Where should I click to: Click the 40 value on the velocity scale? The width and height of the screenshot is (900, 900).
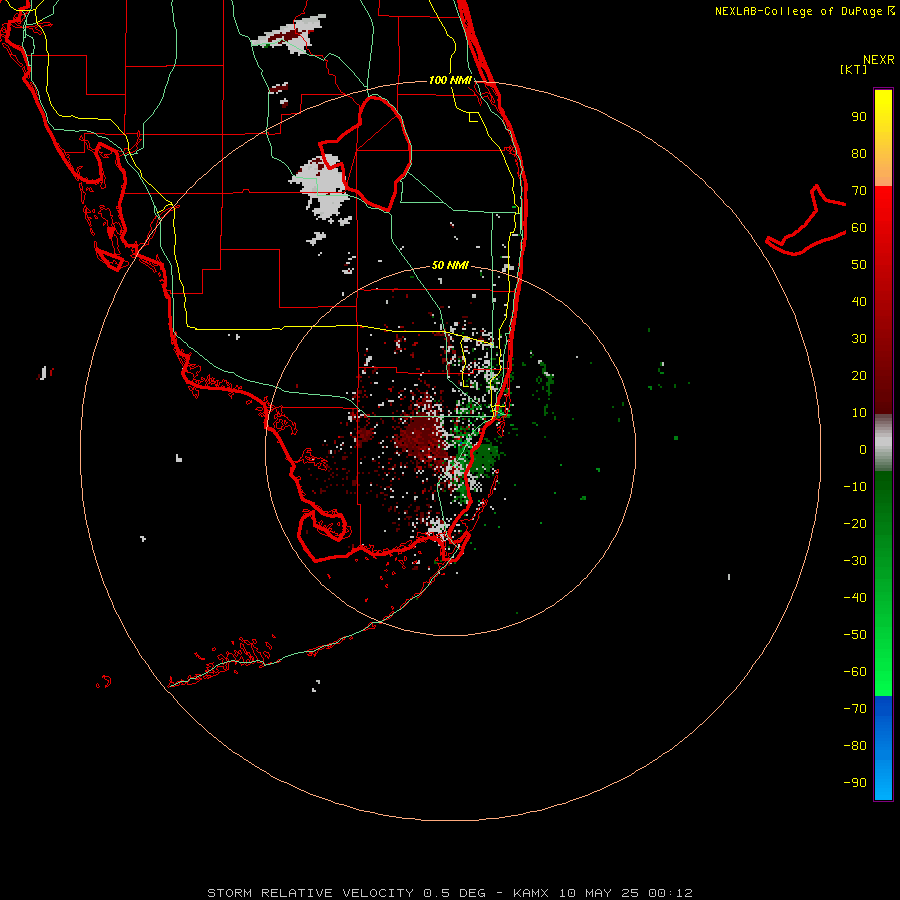pos(859,302)
